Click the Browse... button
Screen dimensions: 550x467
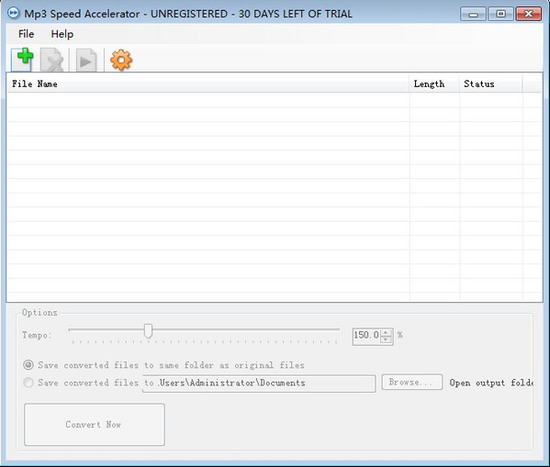click(412, 382)
